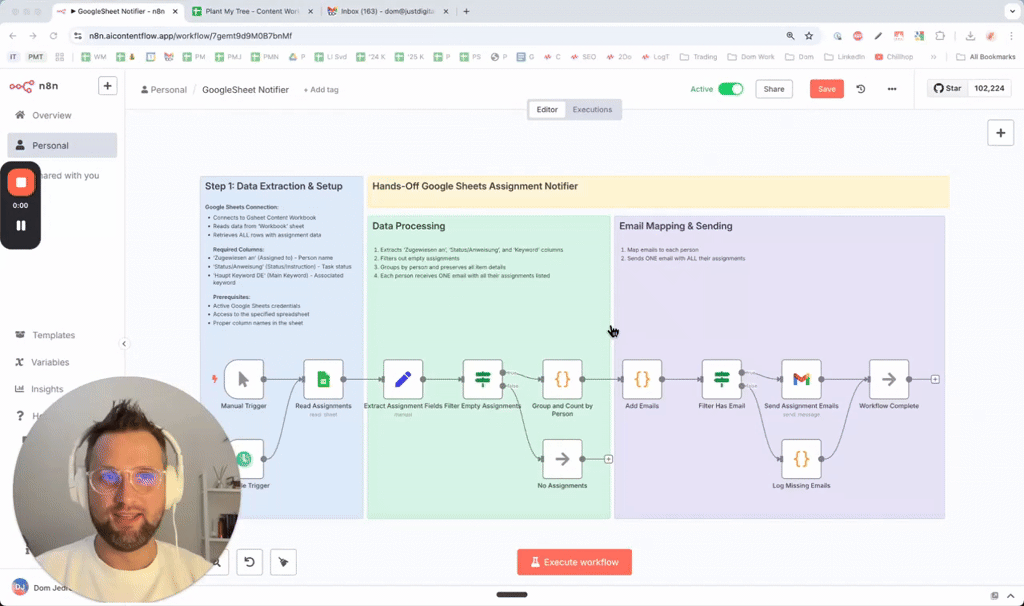The width and height of the screenshot is (1024, 606).
Task: Open the Trading bookmarks folder
Action: click(x=699, y=57)
